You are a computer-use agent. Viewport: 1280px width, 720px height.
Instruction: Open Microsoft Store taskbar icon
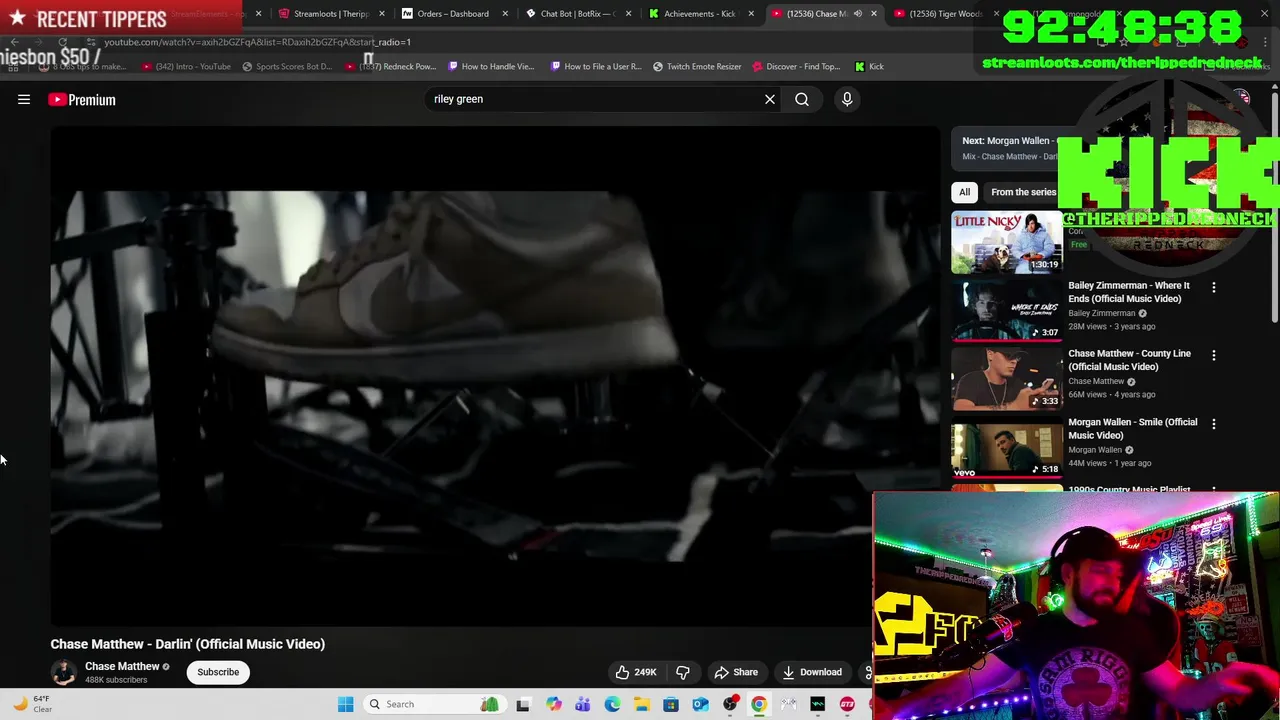coord(671,704)
